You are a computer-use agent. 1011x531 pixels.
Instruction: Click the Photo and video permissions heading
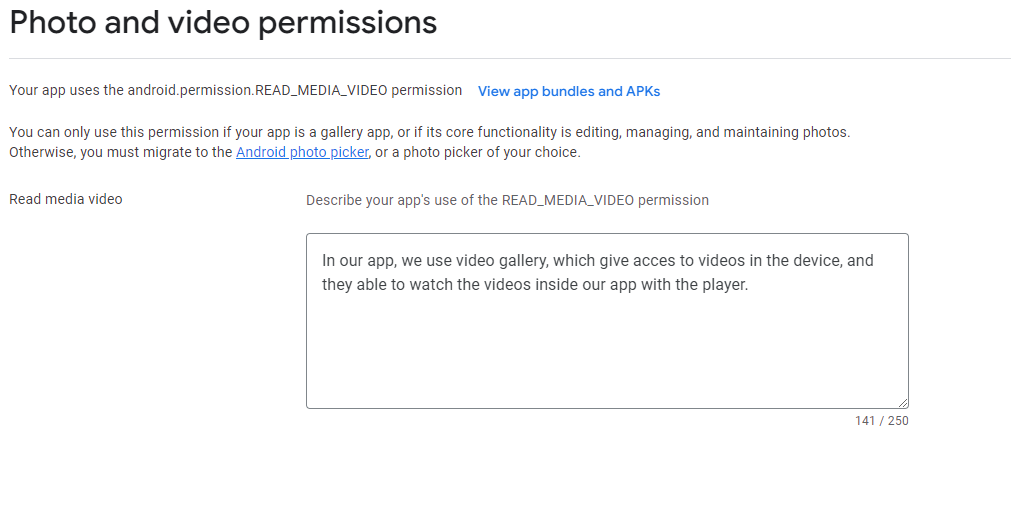point(223,23)
